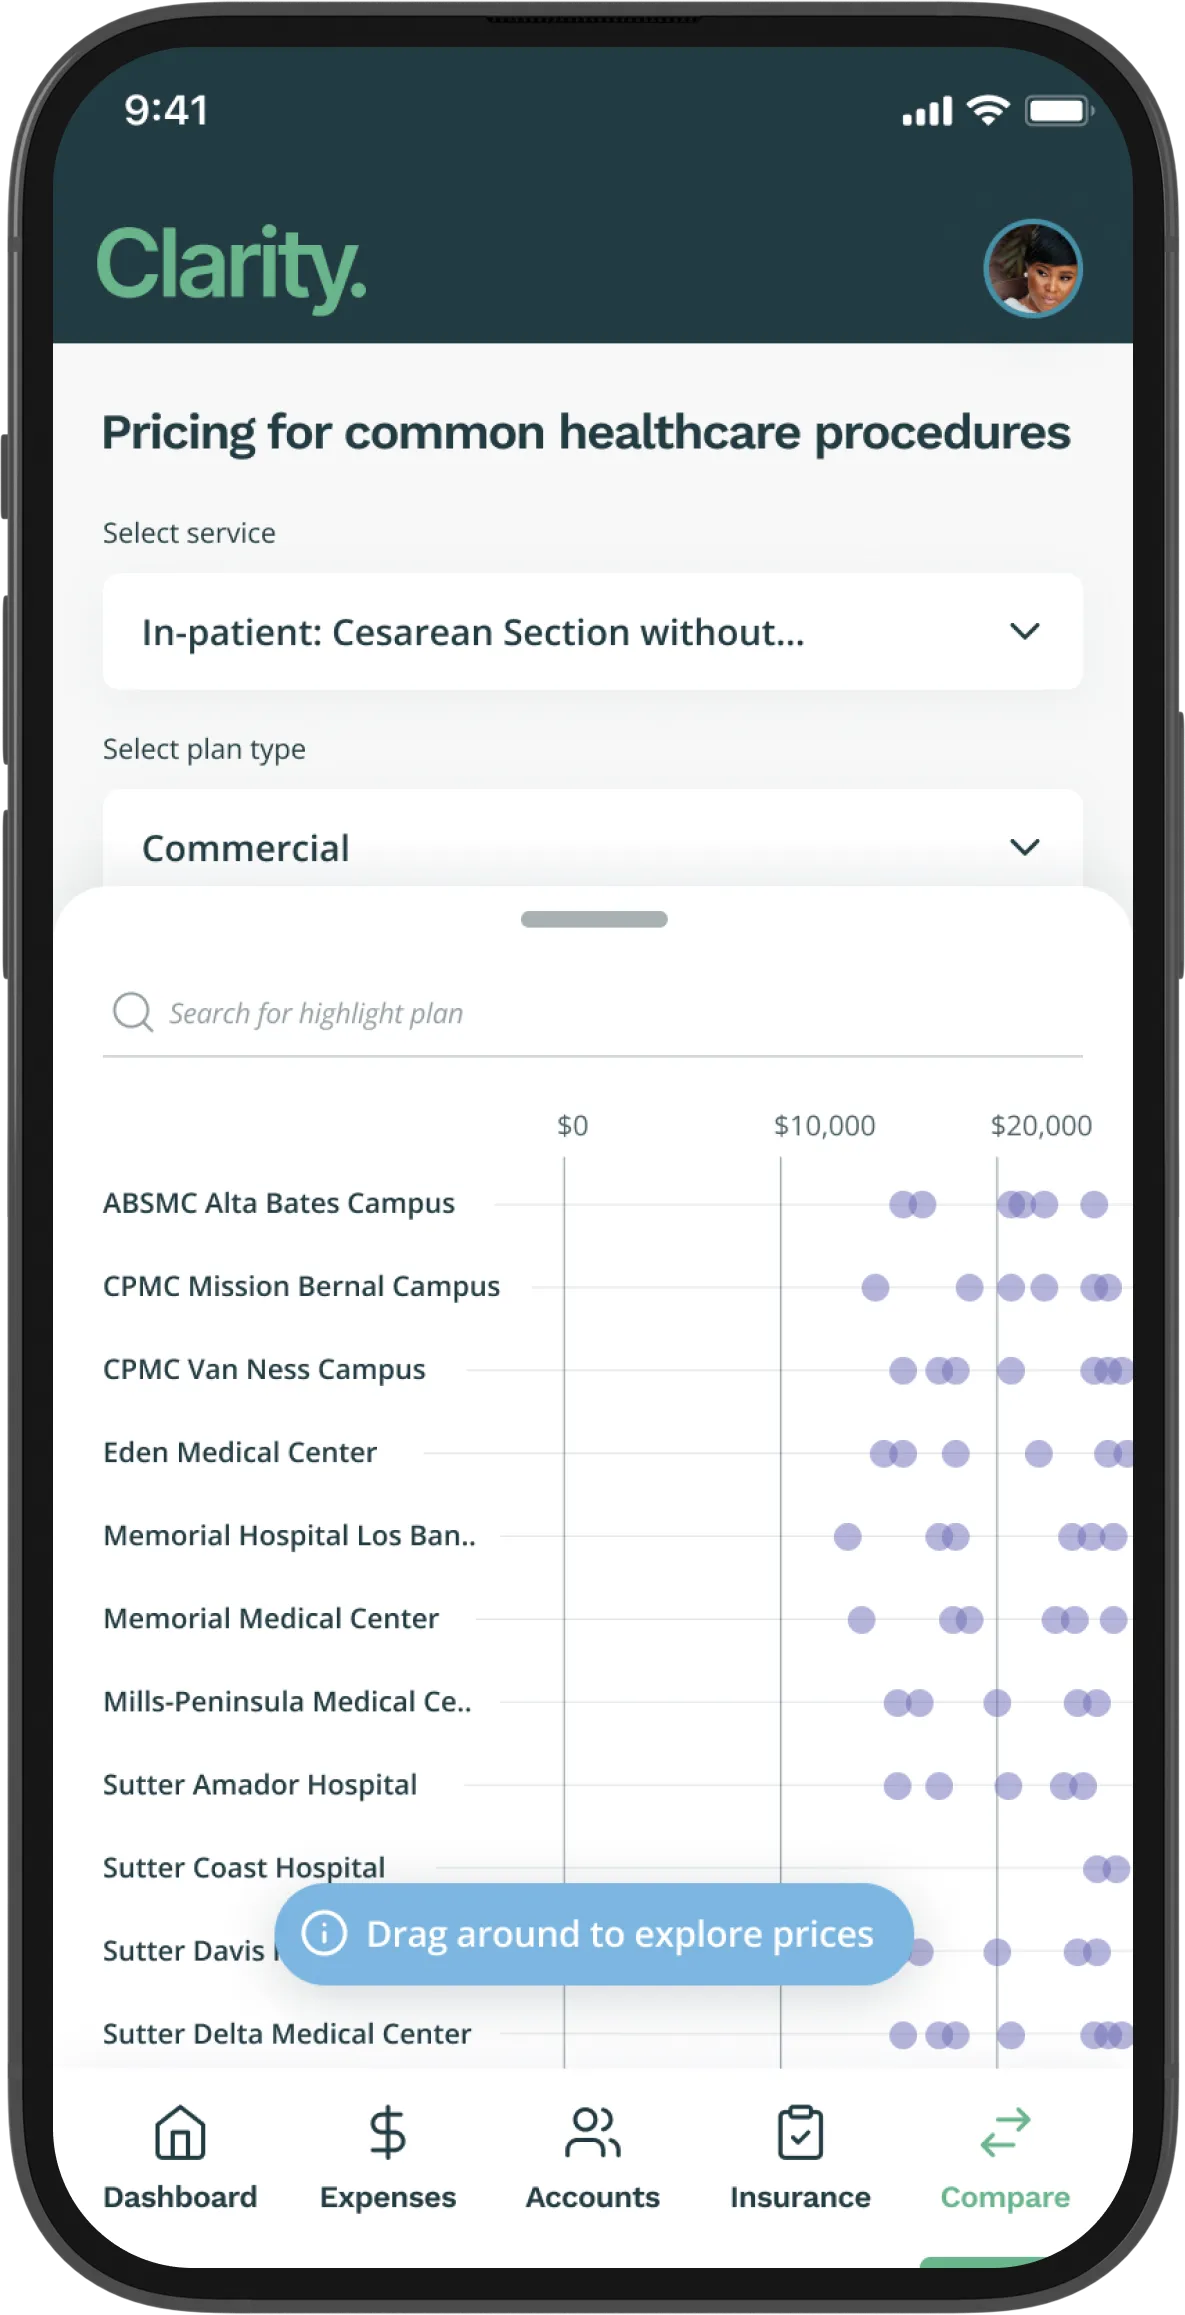Select the Compare arrows icon
Screen dimensions: 1185x2315
click(x=1005, y=2132)
